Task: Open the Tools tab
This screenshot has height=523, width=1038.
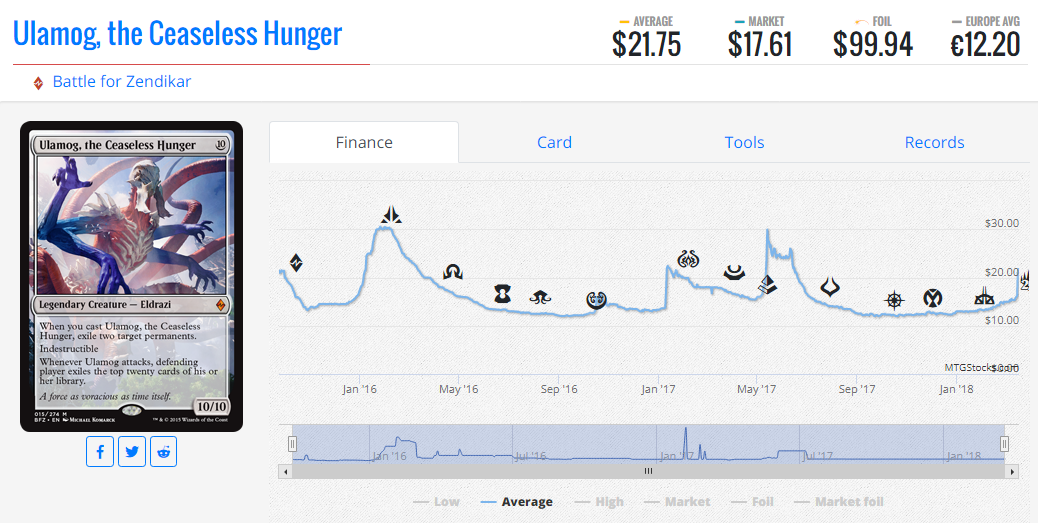Action: [x=744, y=142]
